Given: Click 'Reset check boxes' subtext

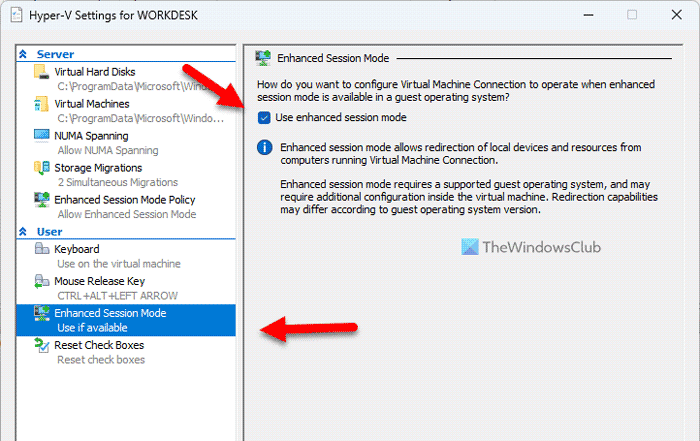Looking at the screenshot, I should (101, 360).
